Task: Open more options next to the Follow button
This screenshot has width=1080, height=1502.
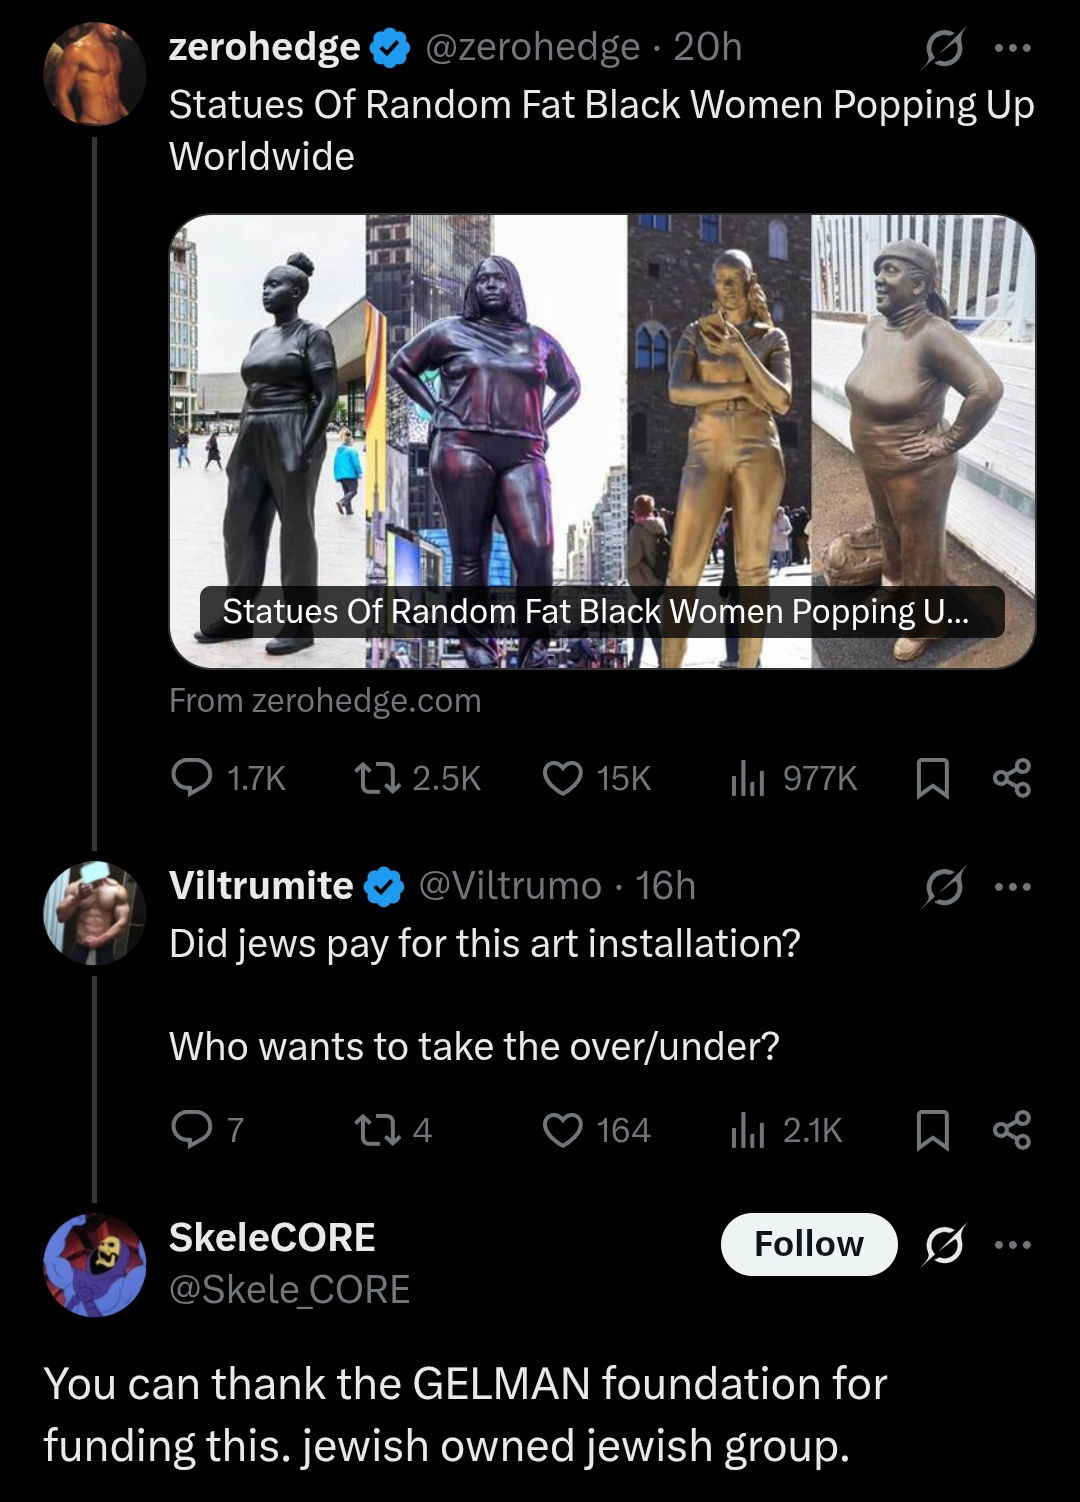Action: click(1012, 1244)
